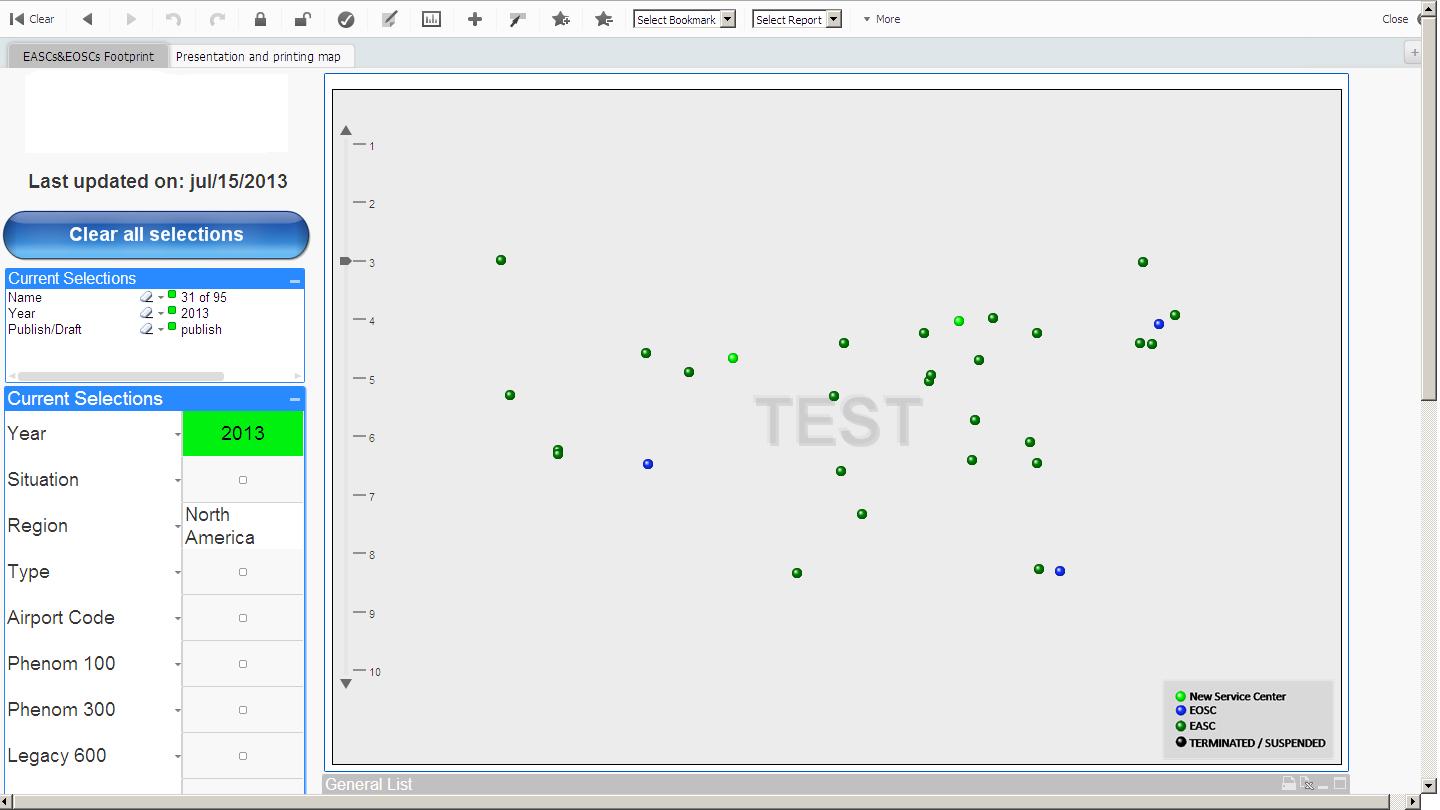This screenshot has width=1440, height=810.
Task: Toggle the Airport Code selection checkbox
Action: [243, 618]
